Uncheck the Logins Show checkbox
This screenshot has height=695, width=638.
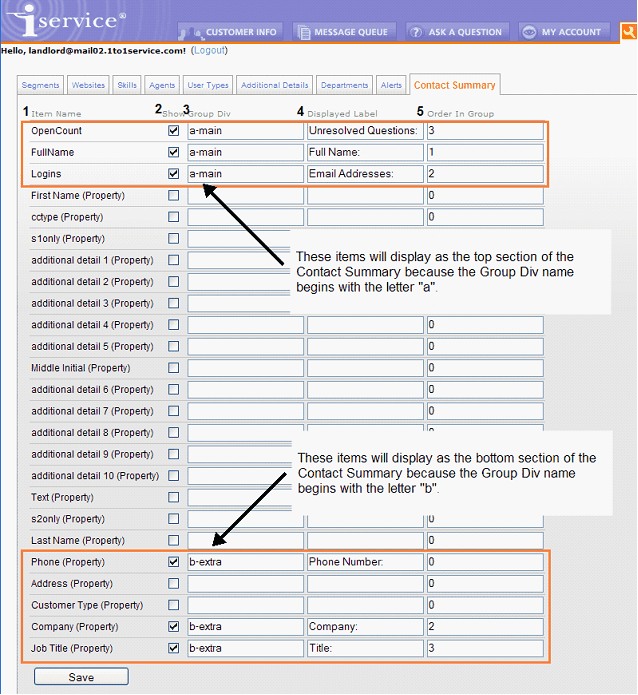tap(173, 174)
